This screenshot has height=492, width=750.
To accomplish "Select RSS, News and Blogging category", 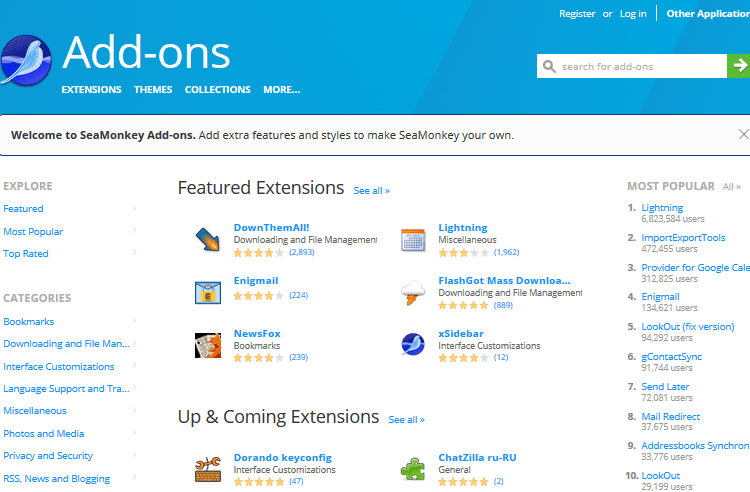I will [x=56, y=478].
